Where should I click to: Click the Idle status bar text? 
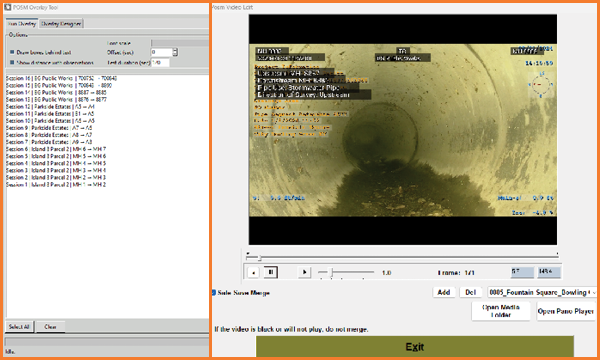coord(10,351)
